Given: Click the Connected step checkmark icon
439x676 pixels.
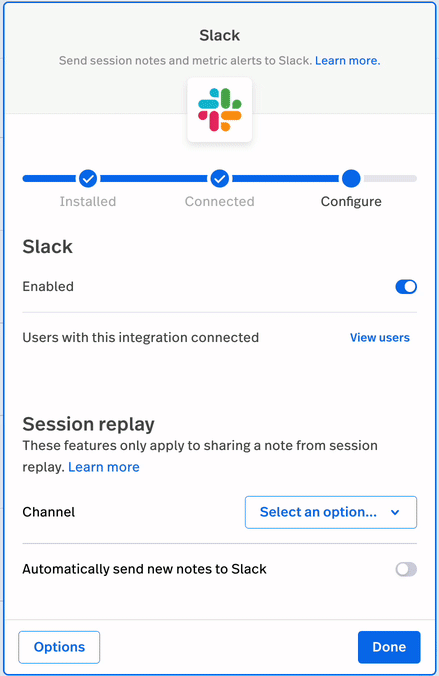Looking at the screenshot, I should pos(220,178).
